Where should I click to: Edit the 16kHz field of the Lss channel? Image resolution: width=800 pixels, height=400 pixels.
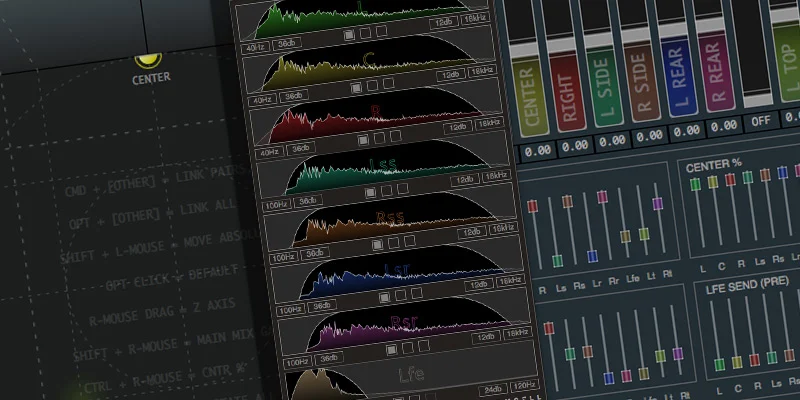pyautogui.click(x=496, y=176)
